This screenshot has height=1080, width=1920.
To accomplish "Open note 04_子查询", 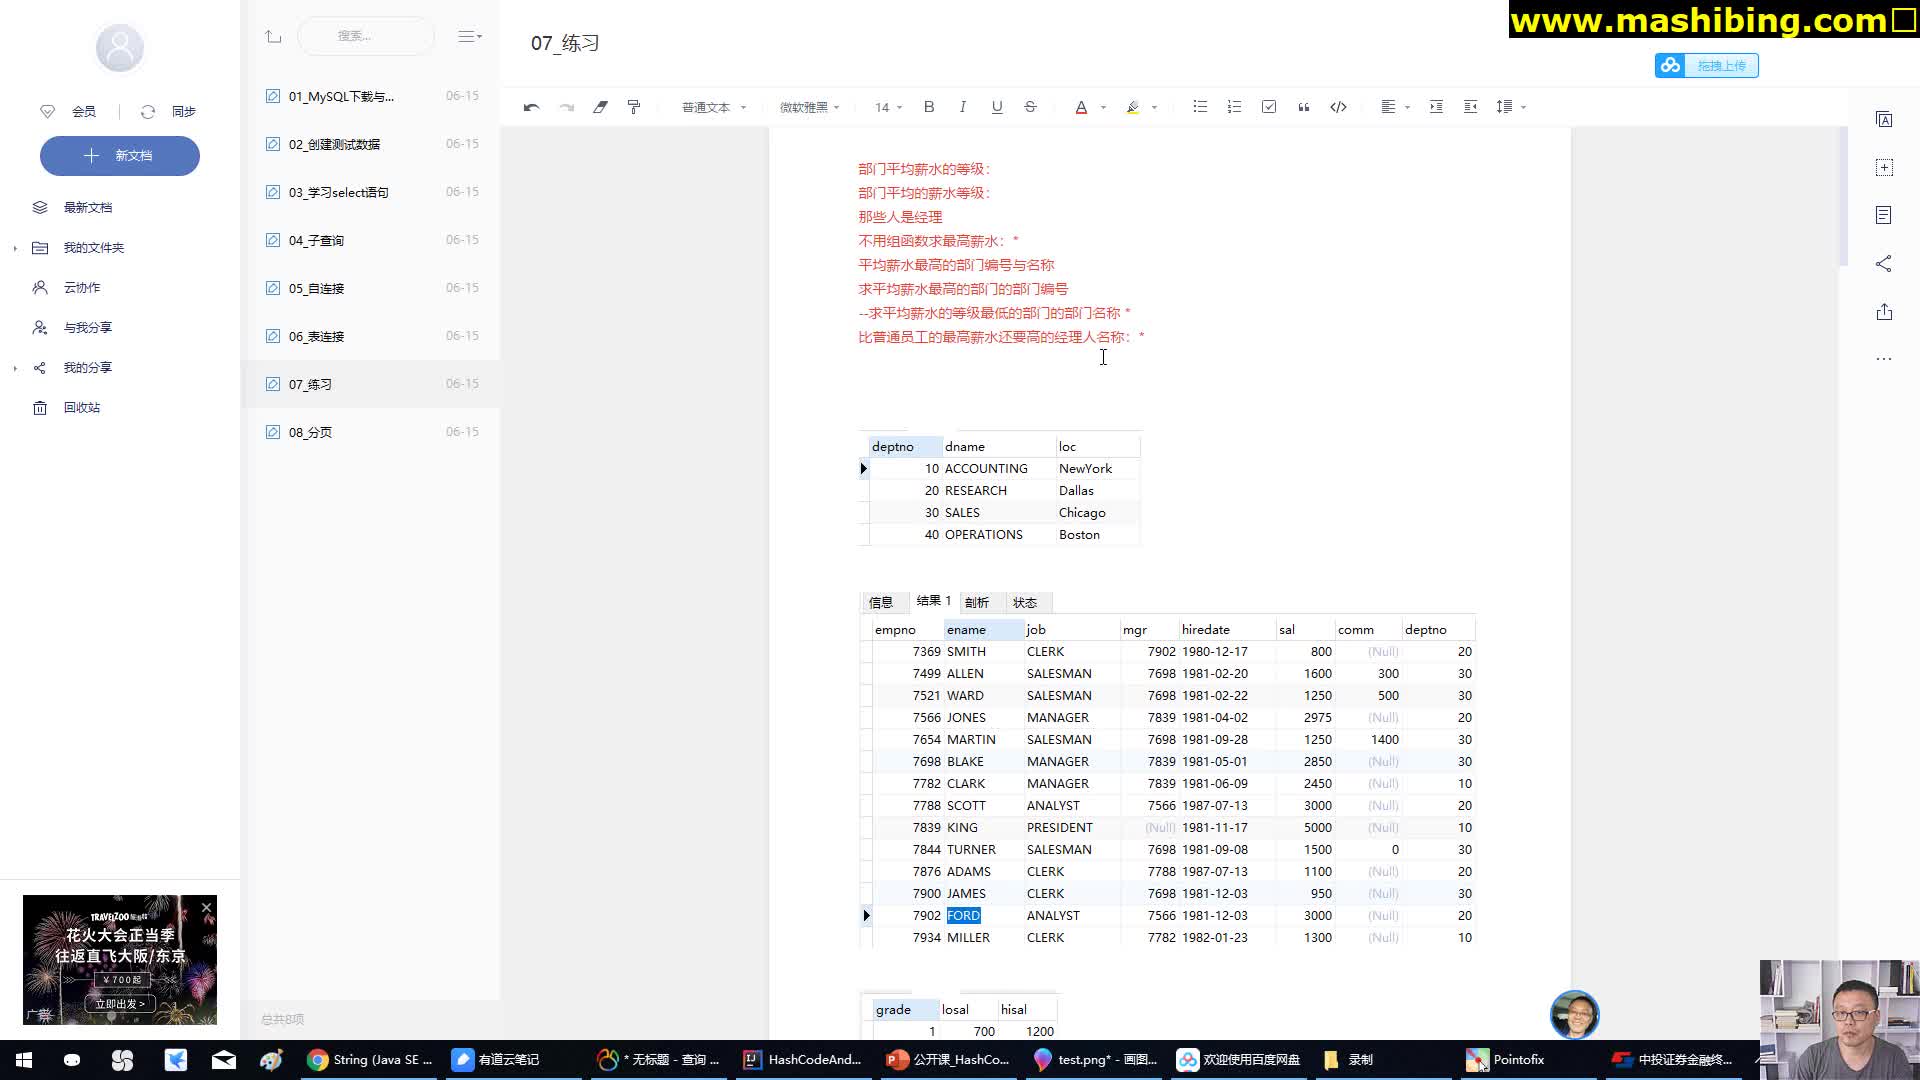I will (x=371, y=240).
